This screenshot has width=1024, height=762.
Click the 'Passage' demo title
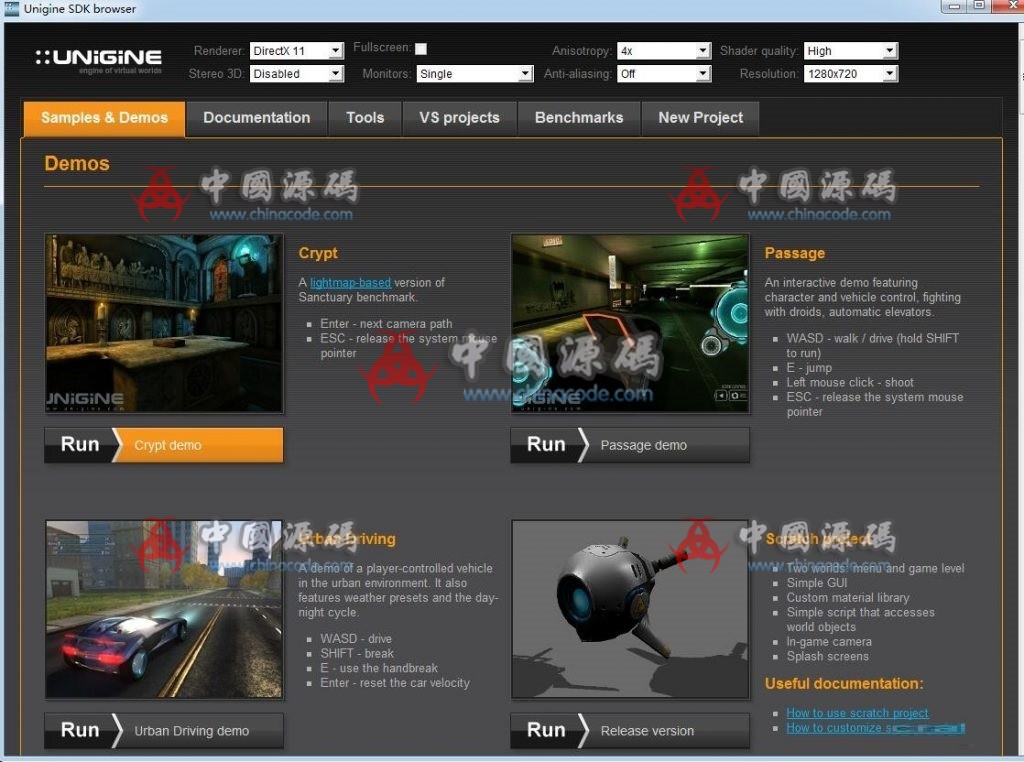[x=795, y=253]
